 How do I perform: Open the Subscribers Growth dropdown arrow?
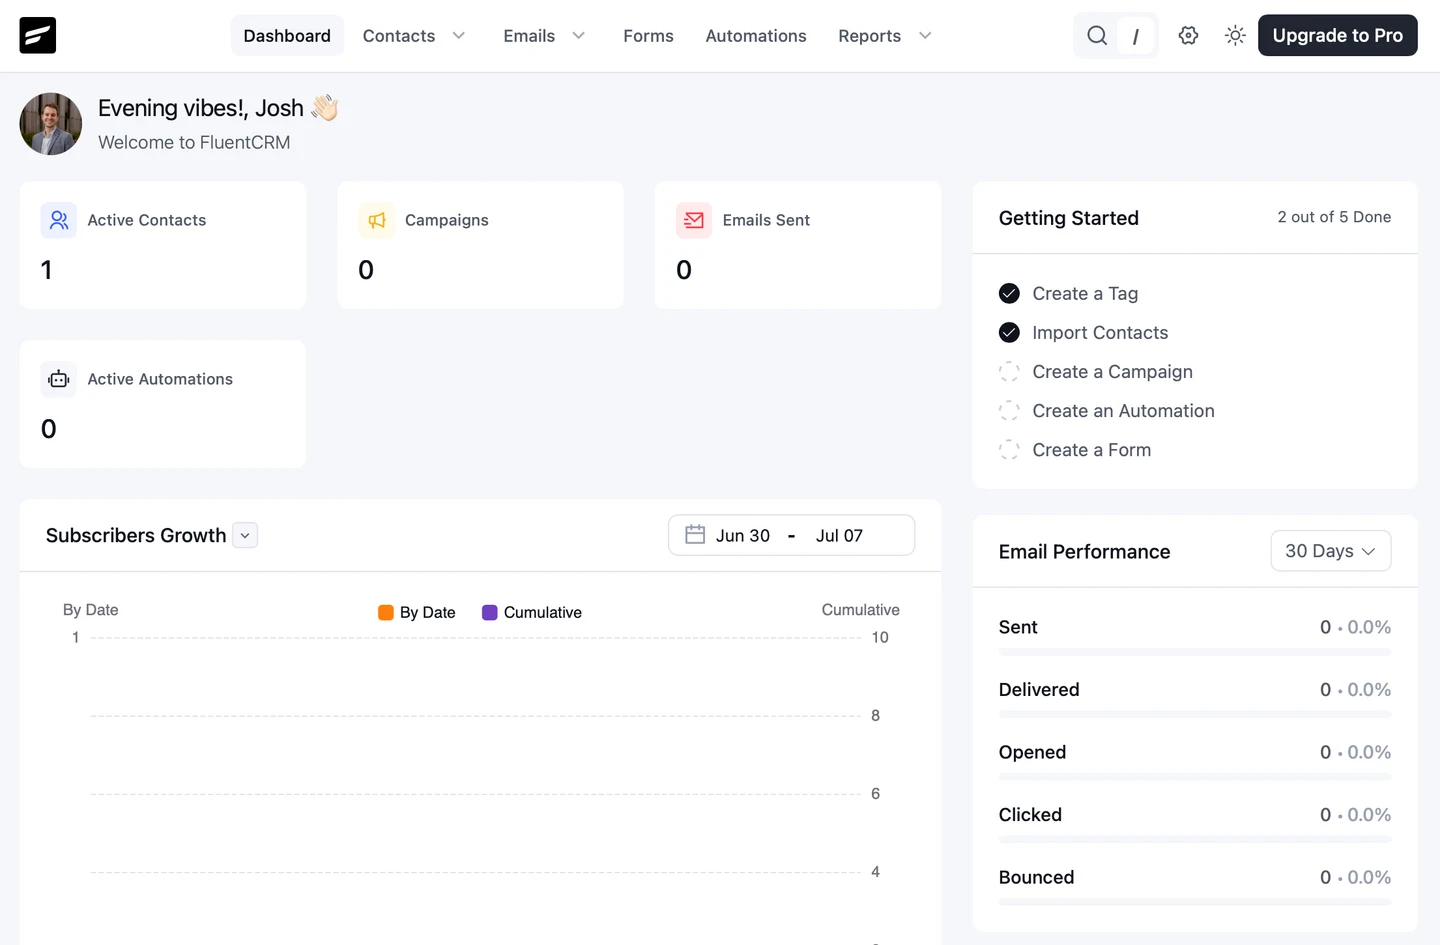pos(245,536)
